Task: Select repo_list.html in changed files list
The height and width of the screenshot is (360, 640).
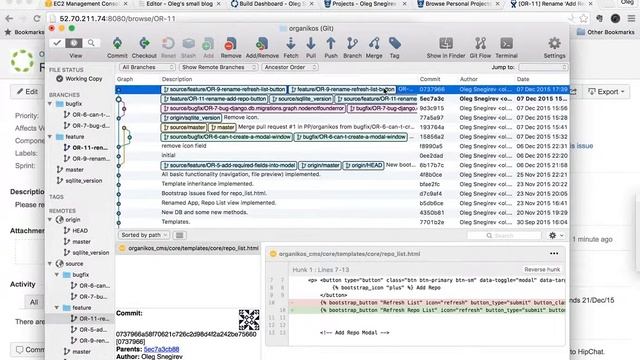Action: tap(188, 248)
